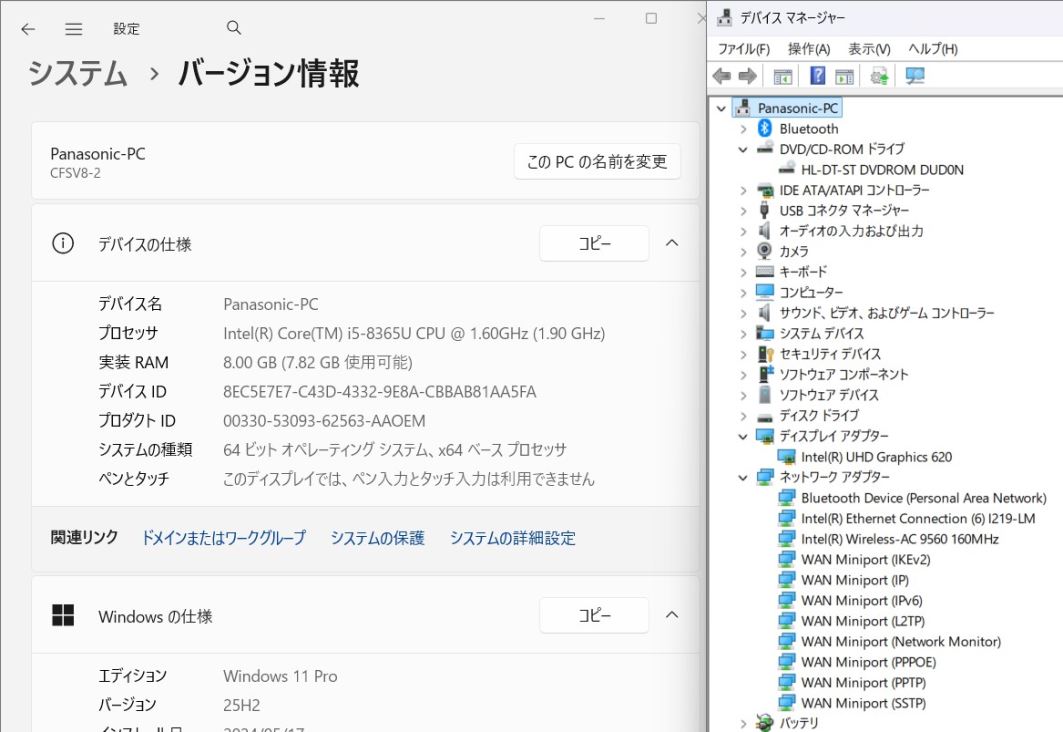Open the 操作(A) menu
1063x732 pixels.
(808, 49)
